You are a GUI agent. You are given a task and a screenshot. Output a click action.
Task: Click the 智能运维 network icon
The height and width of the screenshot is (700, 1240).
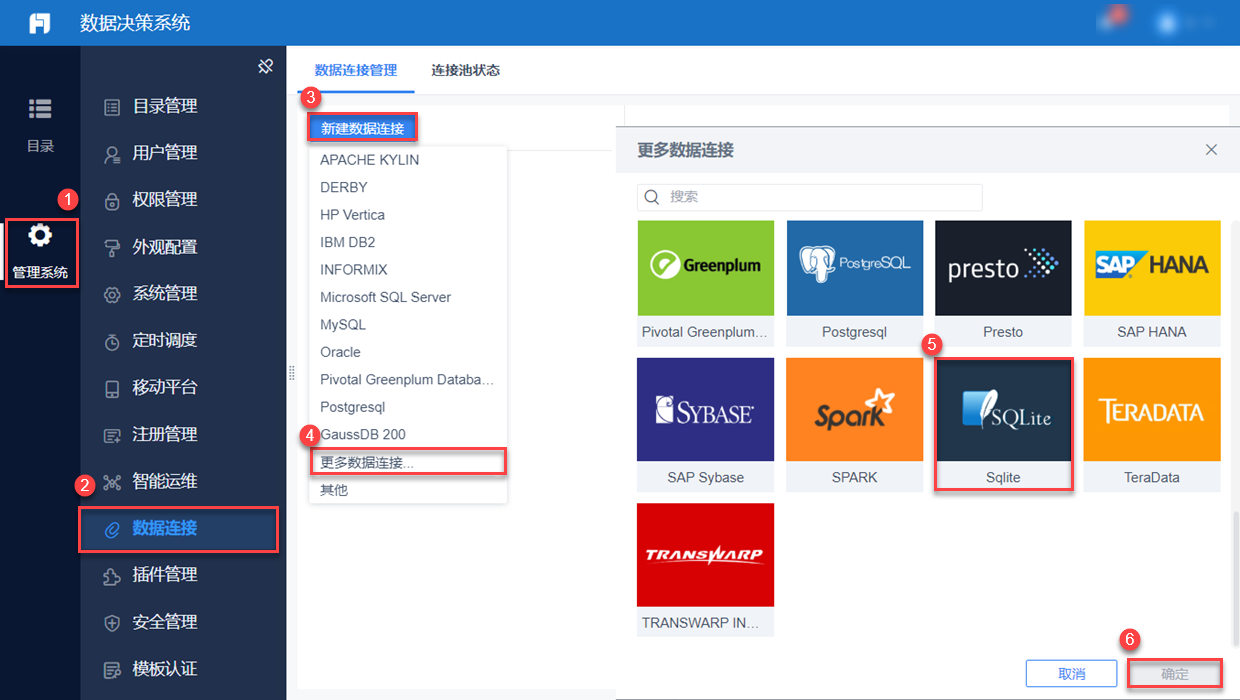pyautogui.click(x=112, y=482)
